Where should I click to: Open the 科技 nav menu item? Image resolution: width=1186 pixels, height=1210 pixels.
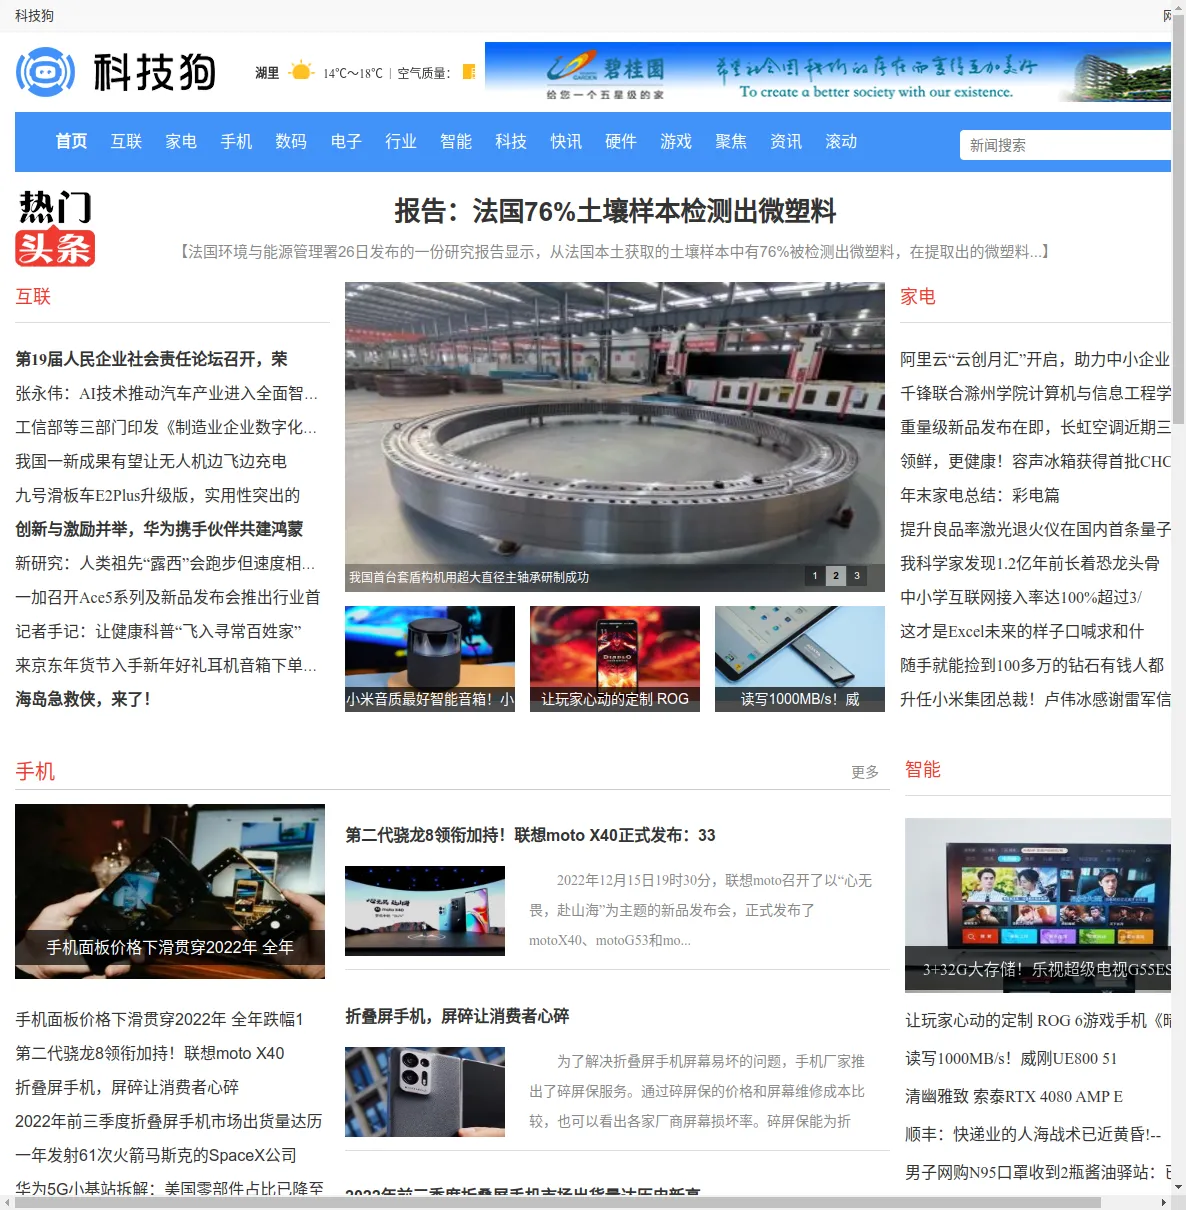tap(511, 142)
